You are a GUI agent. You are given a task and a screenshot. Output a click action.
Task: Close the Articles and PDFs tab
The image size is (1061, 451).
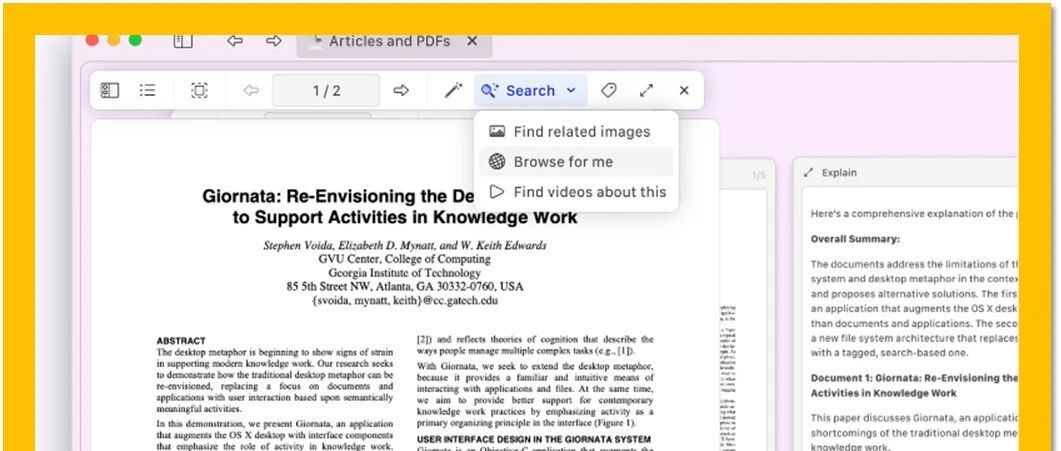472,41
